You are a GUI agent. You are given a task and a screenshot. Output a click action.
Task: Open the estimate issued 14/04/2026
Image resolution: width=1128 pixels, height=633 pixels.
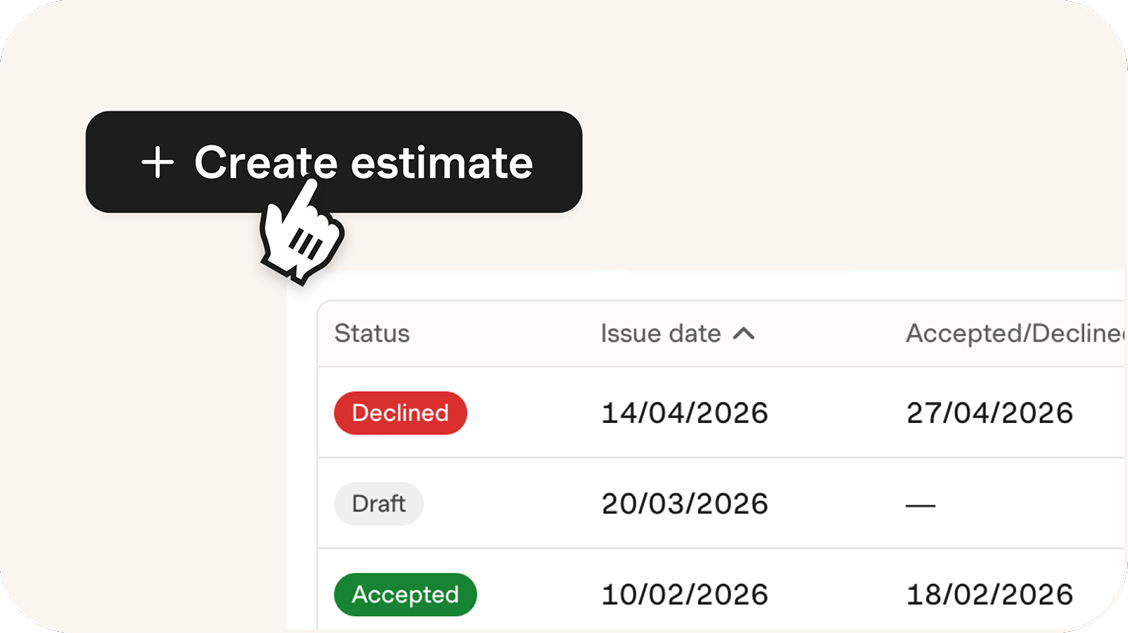684,413
